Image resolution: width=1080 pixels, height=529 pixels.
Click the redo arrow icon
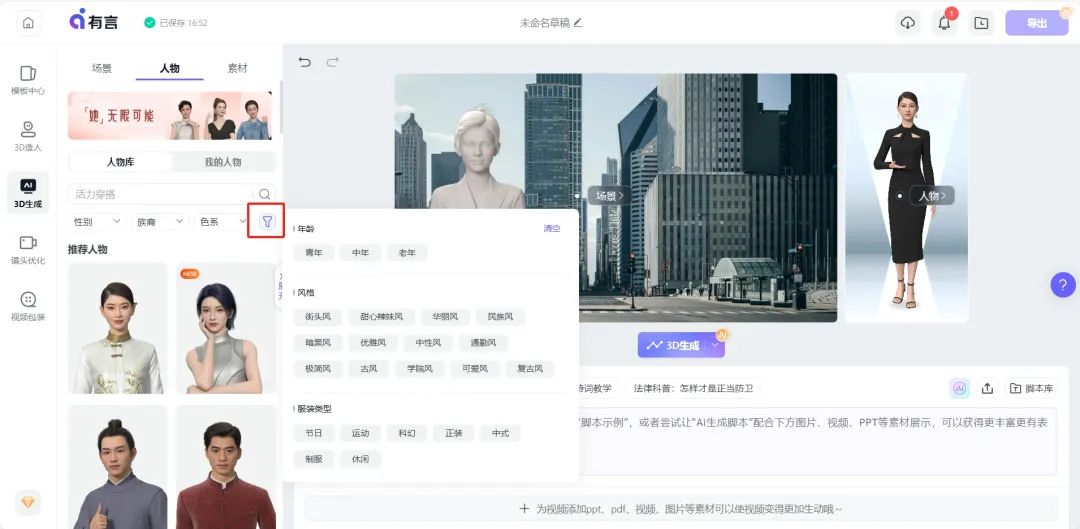click(x=333, y=62)
